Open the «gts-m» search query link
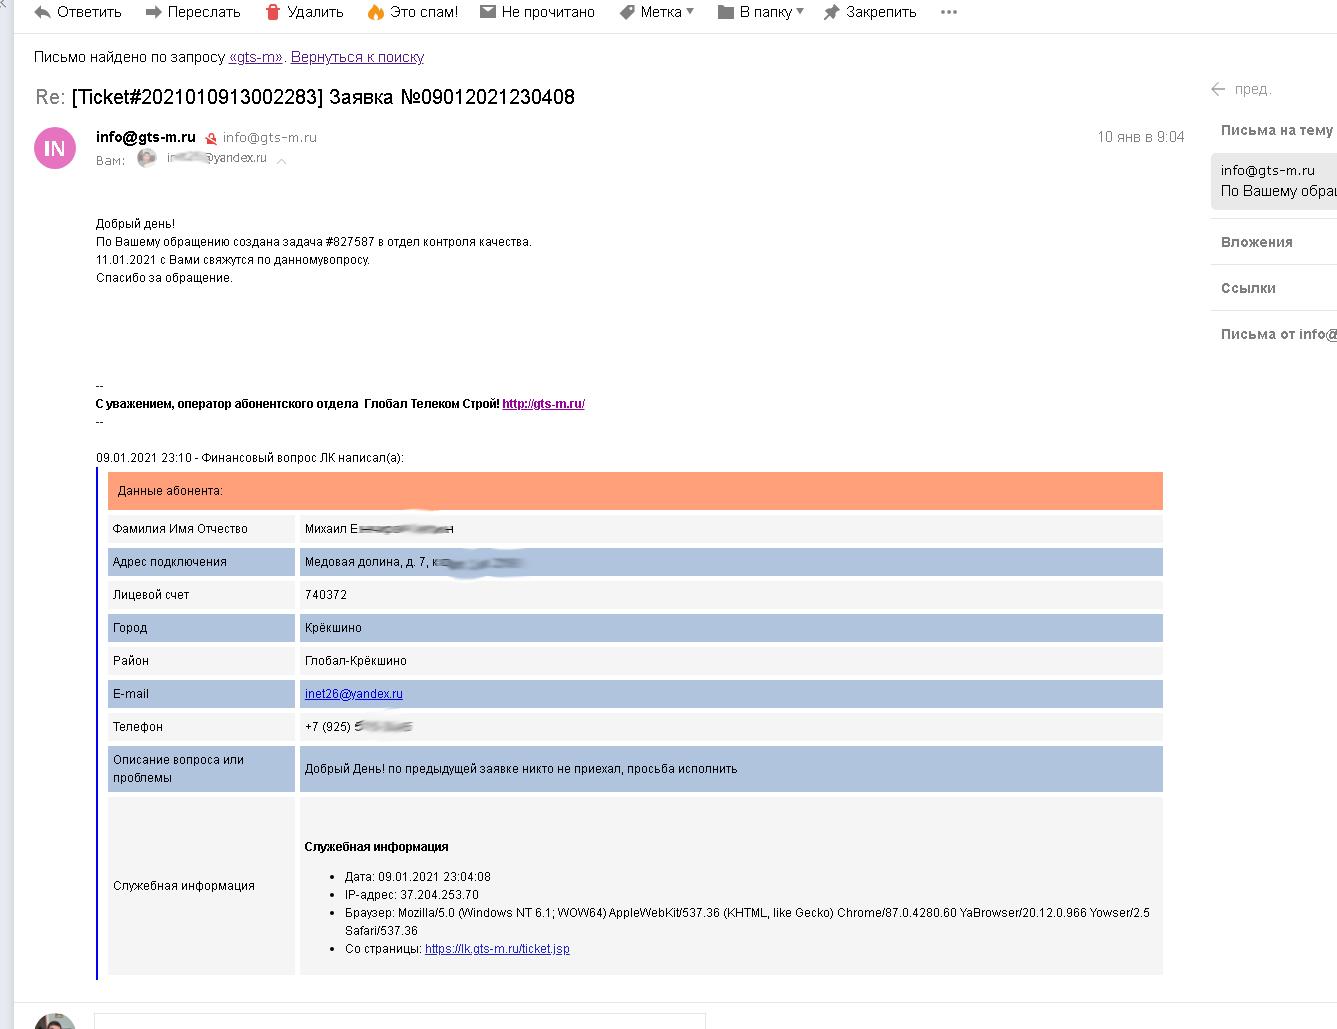Image resolution: width=1337 pixels, height=1029 pixels. click(256, 57)
